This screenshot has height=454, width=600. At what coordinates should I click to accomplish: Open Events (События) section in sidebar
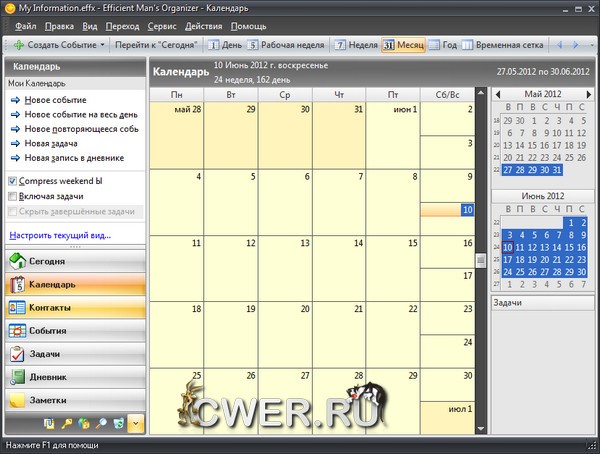(75, 331)
